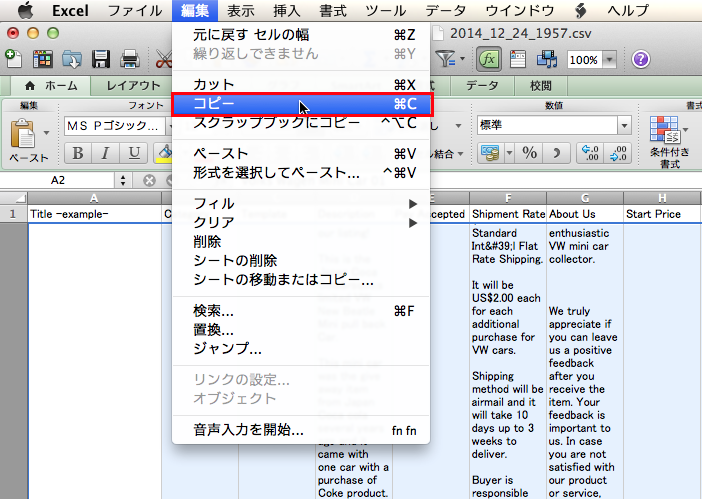The height and width of the screenshot is (499, 702).
Task: Click the save floppy disk icon
Action: tap(101, 60)
